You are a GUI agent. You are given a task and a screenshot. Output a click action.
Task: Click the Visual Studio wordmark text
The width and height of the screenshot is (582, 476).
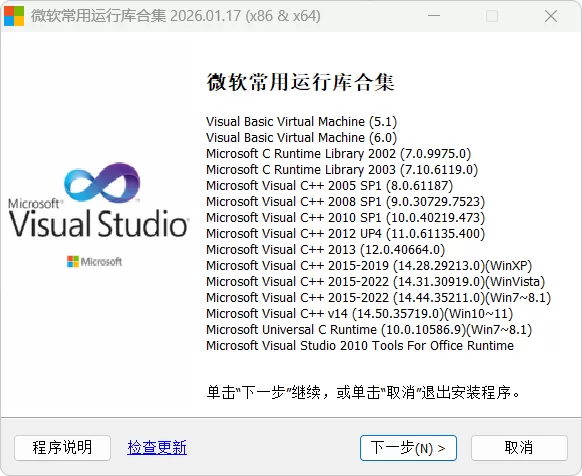click(98, 223)
